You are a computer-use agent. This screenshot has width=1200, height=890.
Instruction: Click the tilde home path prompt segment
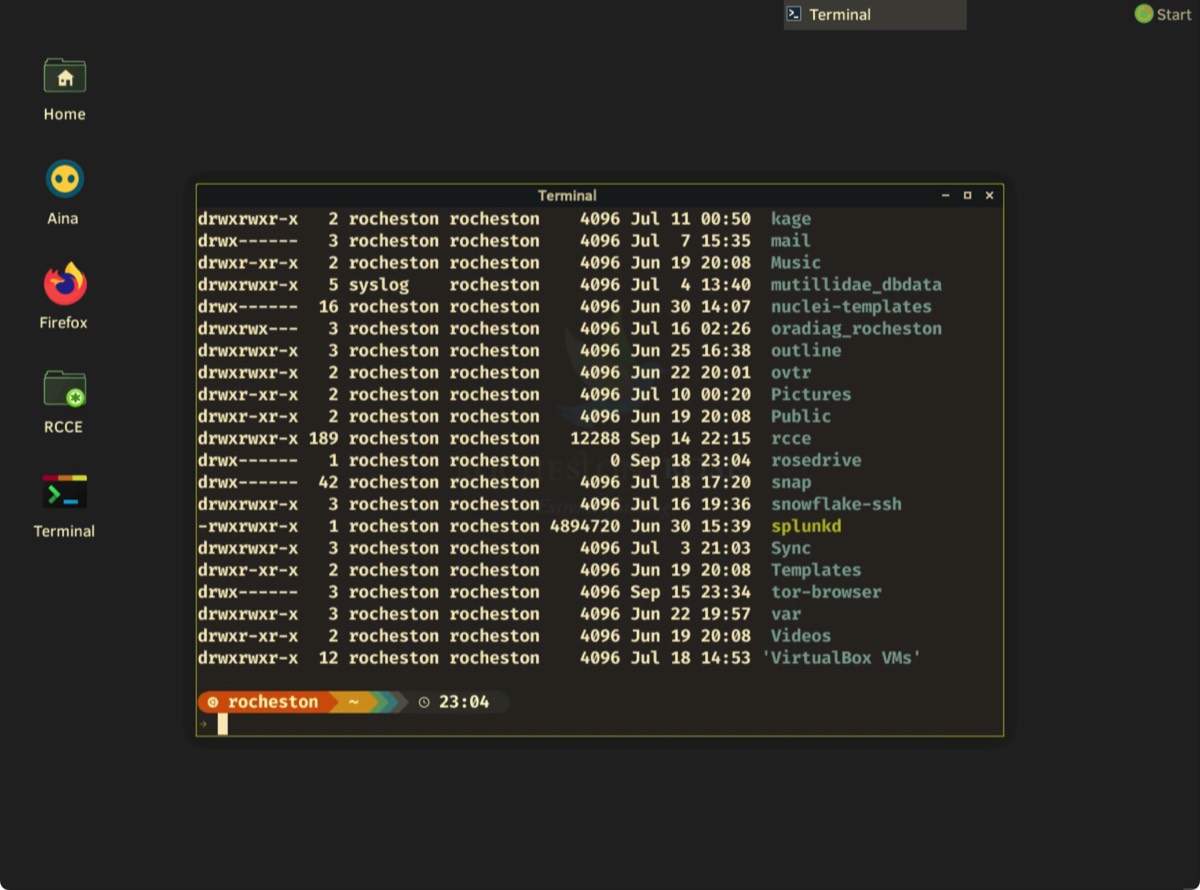click(x=353, y=702)
